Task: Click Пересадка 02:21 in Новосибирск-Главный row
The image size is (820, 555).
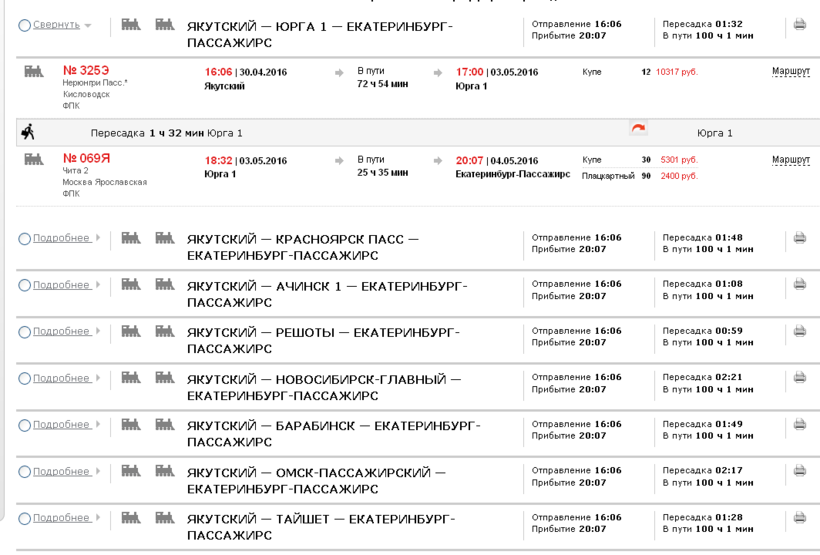Action: (702, 377)
